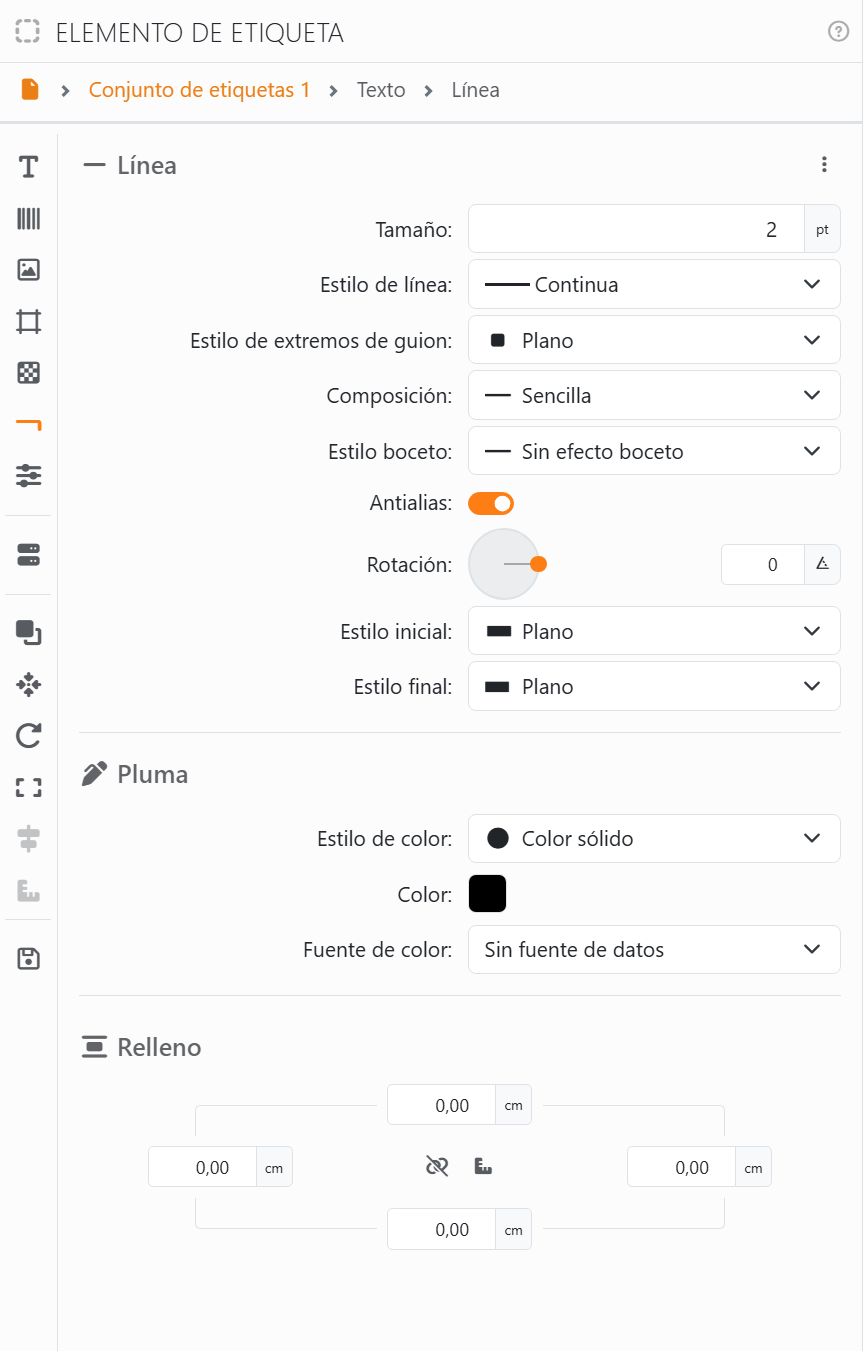Open the Fuente de color dropdown
863x1351 pixels.
point(654,950)
